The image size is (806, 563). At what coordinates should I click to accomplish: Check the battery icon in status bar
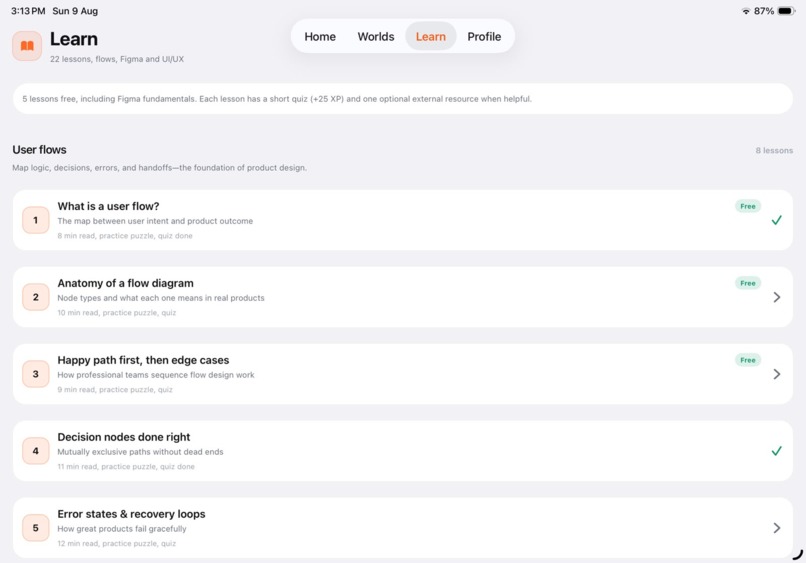point(786,11)
